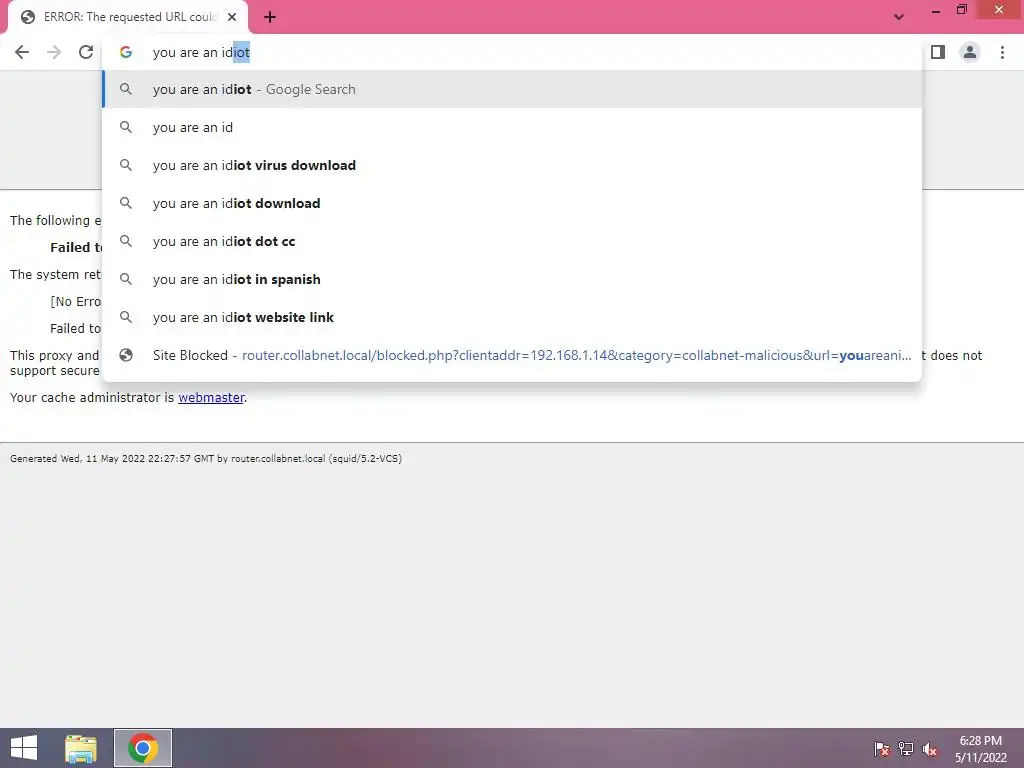Image resolution: width=1024 pixels, height=768 pixels.
Task: Click search icon beside 'idiot dot cc'
Action: coord(126,241)
